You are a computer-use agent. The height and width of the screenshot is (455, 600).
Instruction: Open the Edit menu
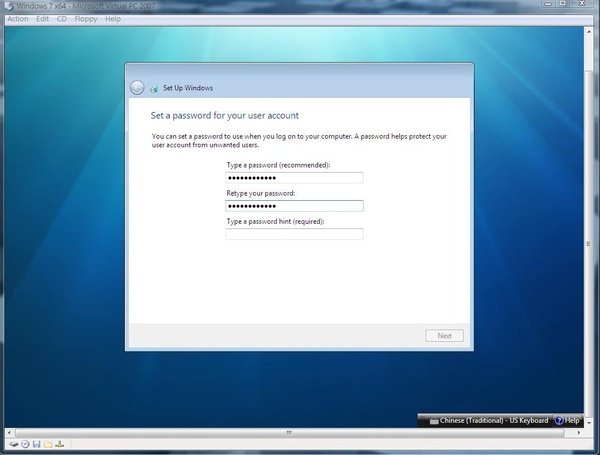tap(42, 19)
